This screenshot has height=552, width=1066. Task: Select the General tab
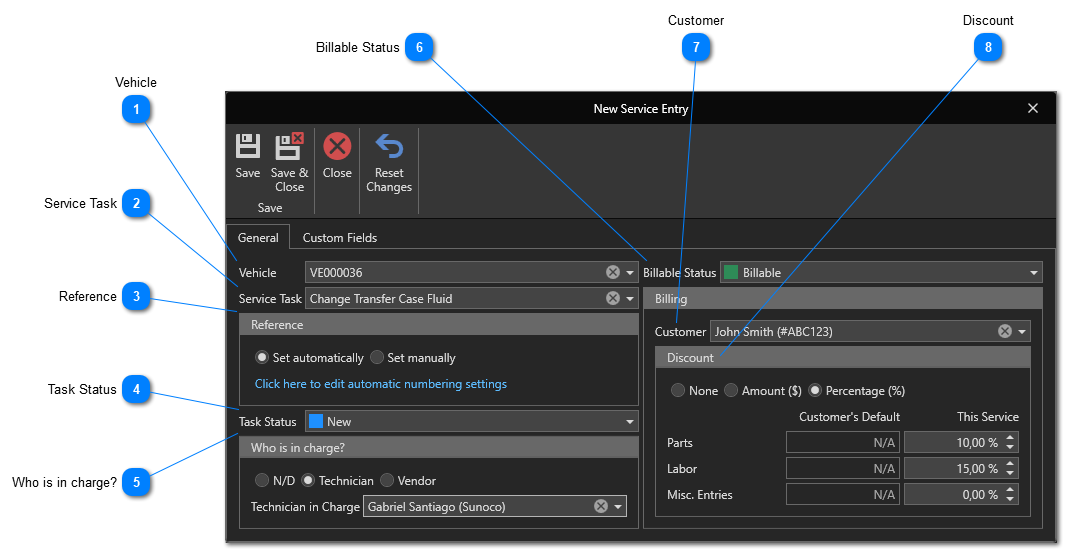(258, 237)
